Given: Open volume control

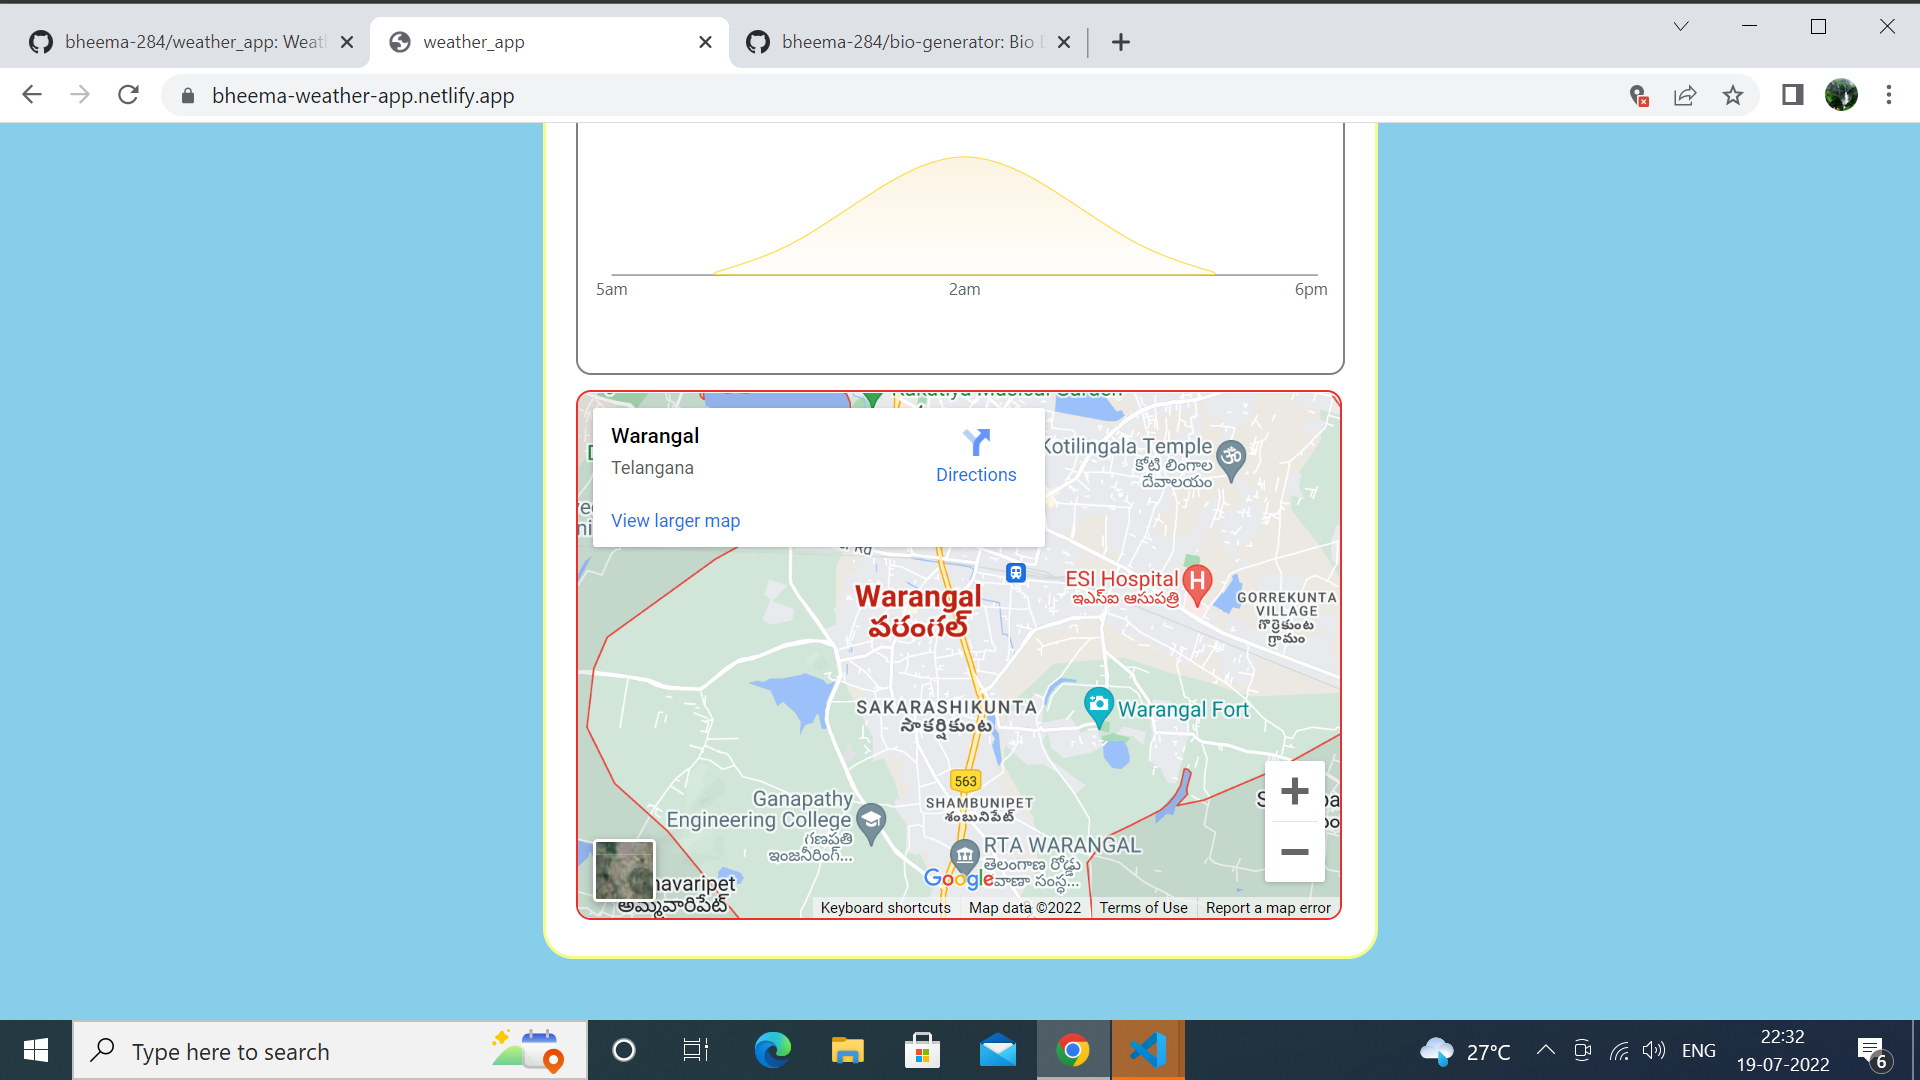Looking at the screenshot, I should (x=1654, y=1050).
